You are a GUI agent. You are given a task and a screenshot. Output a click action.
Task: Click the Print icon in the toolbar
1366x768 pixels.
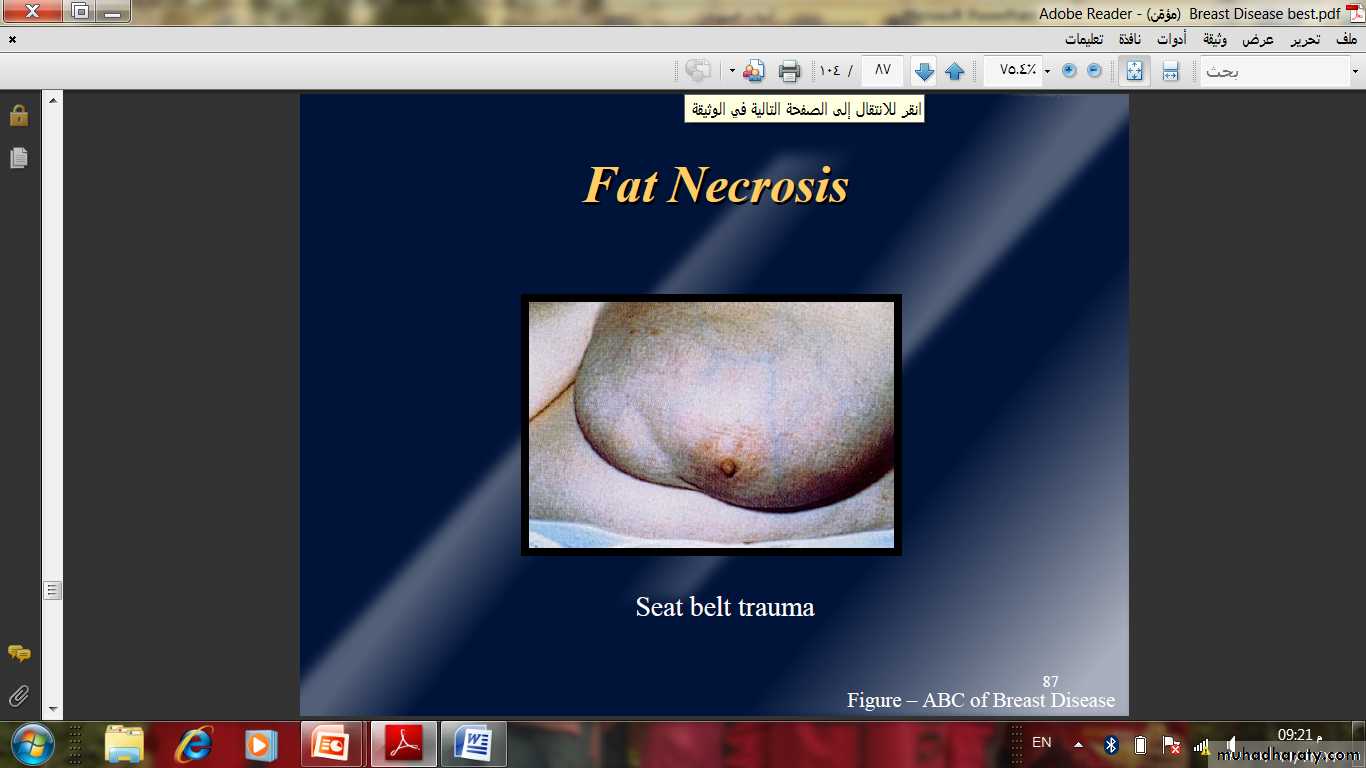[x=789, y=71]
